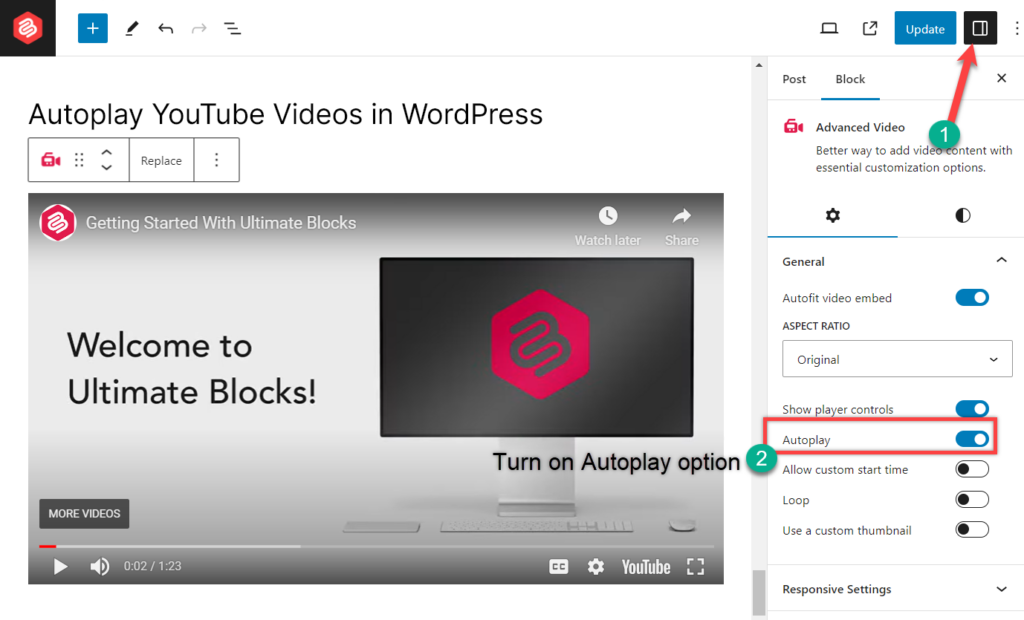
Task: Switch to the Post tab
Action: tap(793, 79)
